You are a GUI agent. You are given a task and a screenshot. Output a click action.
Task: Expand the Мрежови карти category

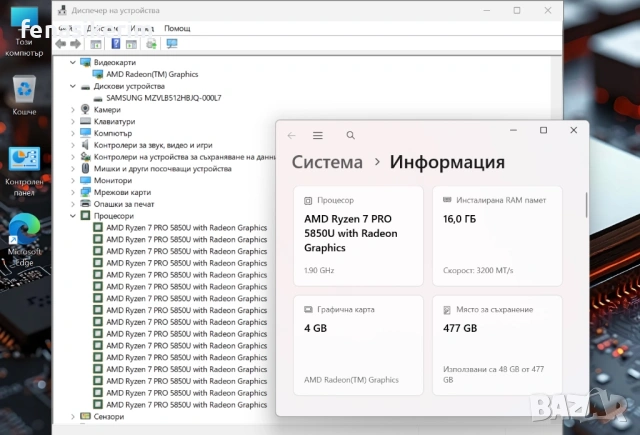pyautogui.click(x=73, y=192)
